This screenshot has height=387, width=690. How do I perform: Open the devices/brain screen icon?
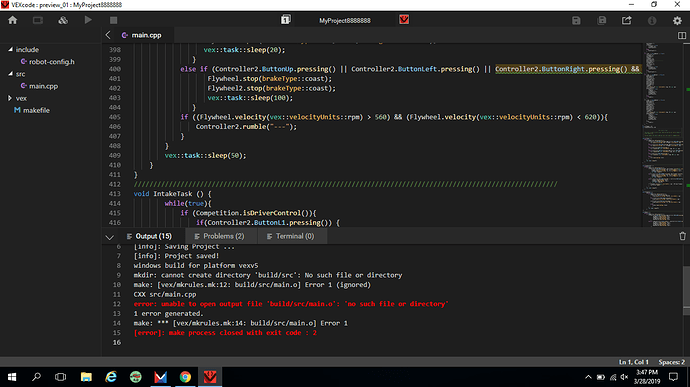[38, 20]
